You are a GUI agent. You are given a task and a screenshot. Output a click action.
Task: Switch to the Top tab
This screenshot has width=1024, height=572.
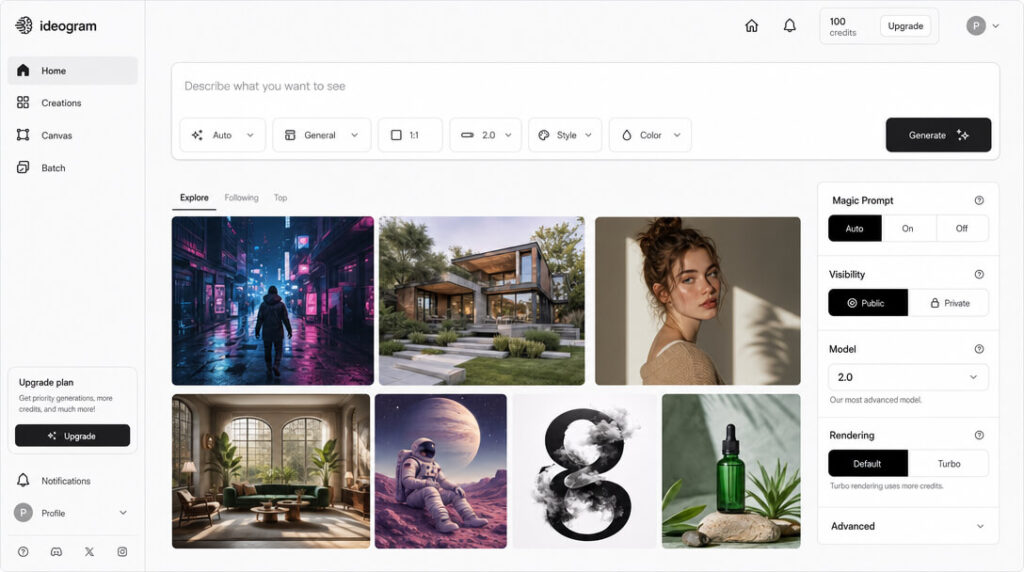280,198
